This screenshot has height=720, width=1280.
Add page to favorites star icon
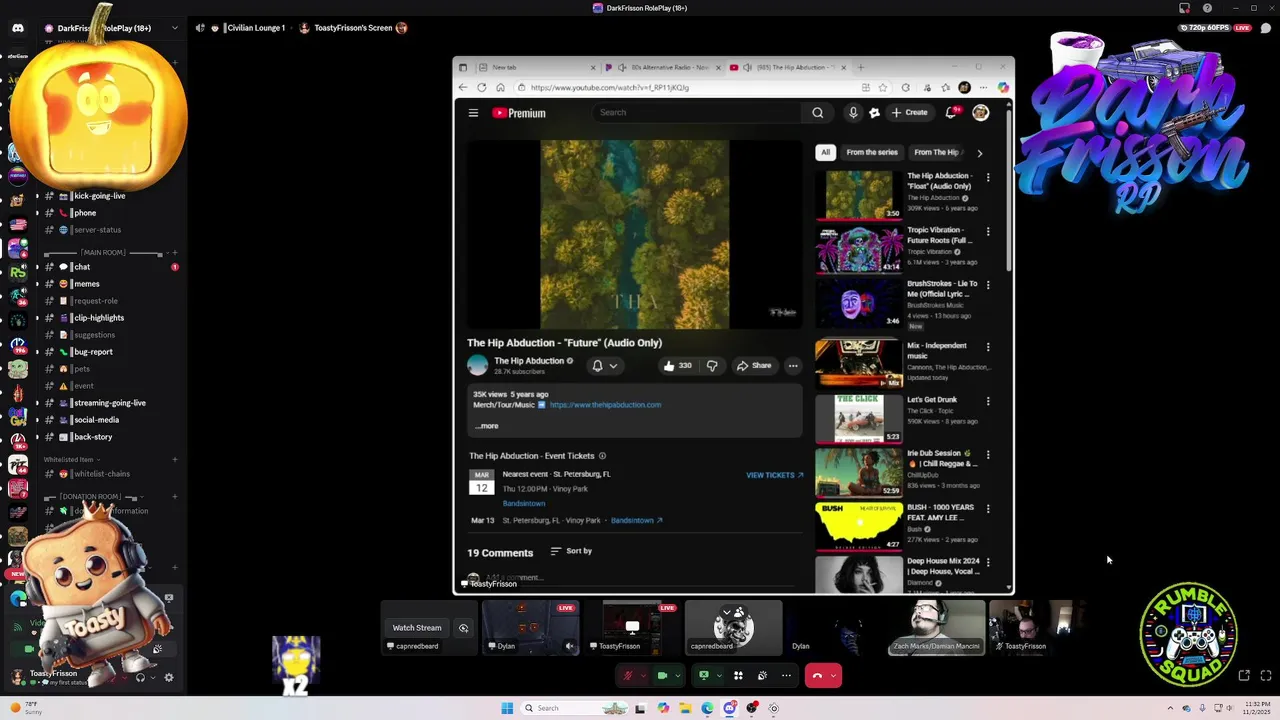(x=882, y=88)
